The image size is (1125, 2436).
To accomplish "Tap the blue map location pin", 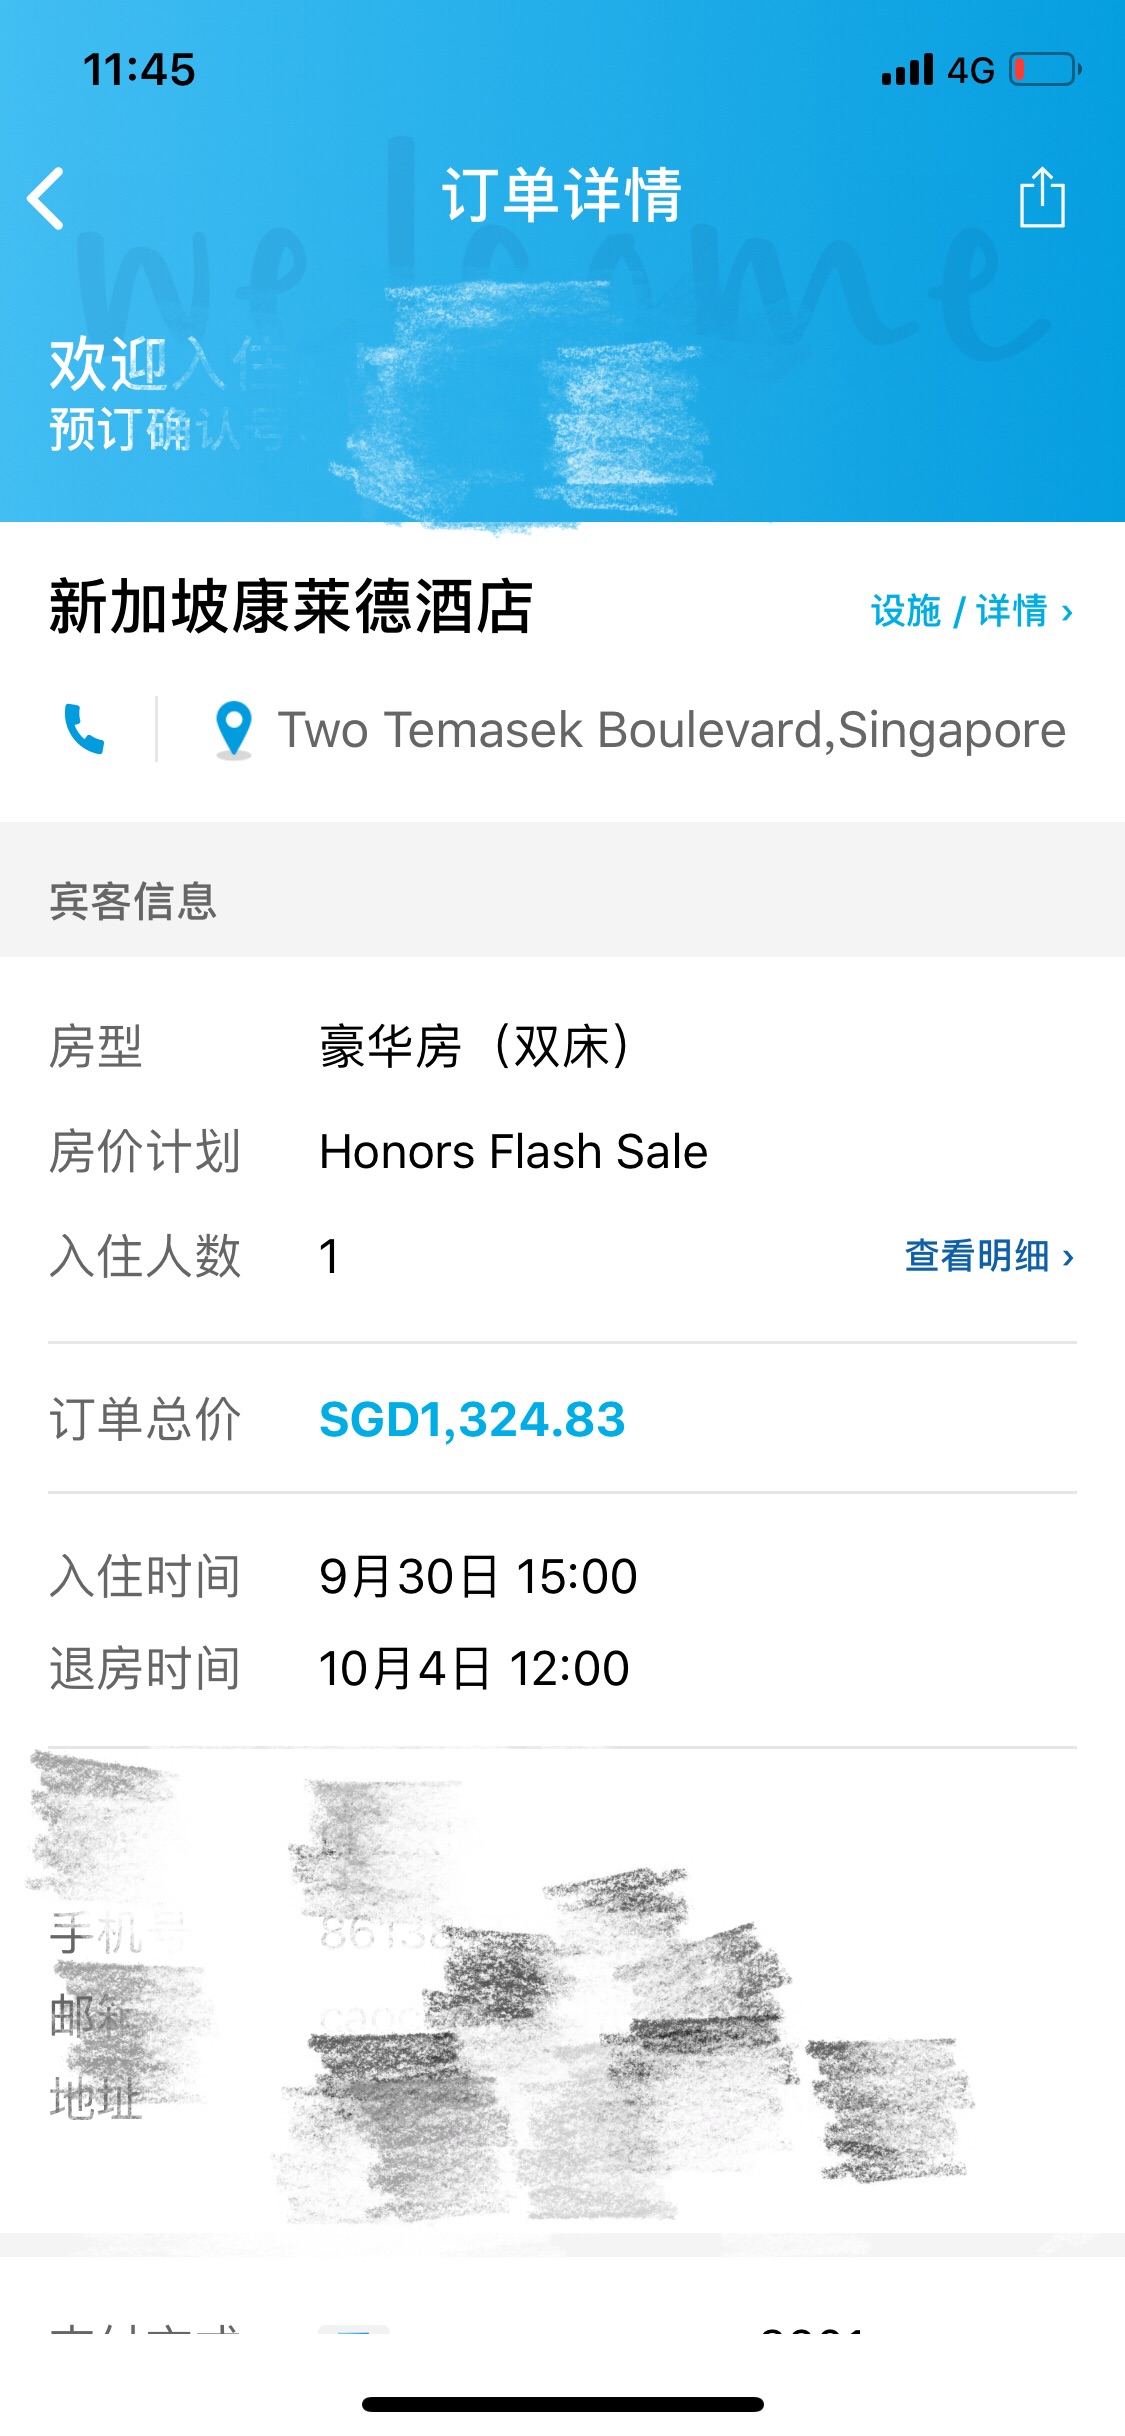I will pyautogui.click(x=234, y=729).
